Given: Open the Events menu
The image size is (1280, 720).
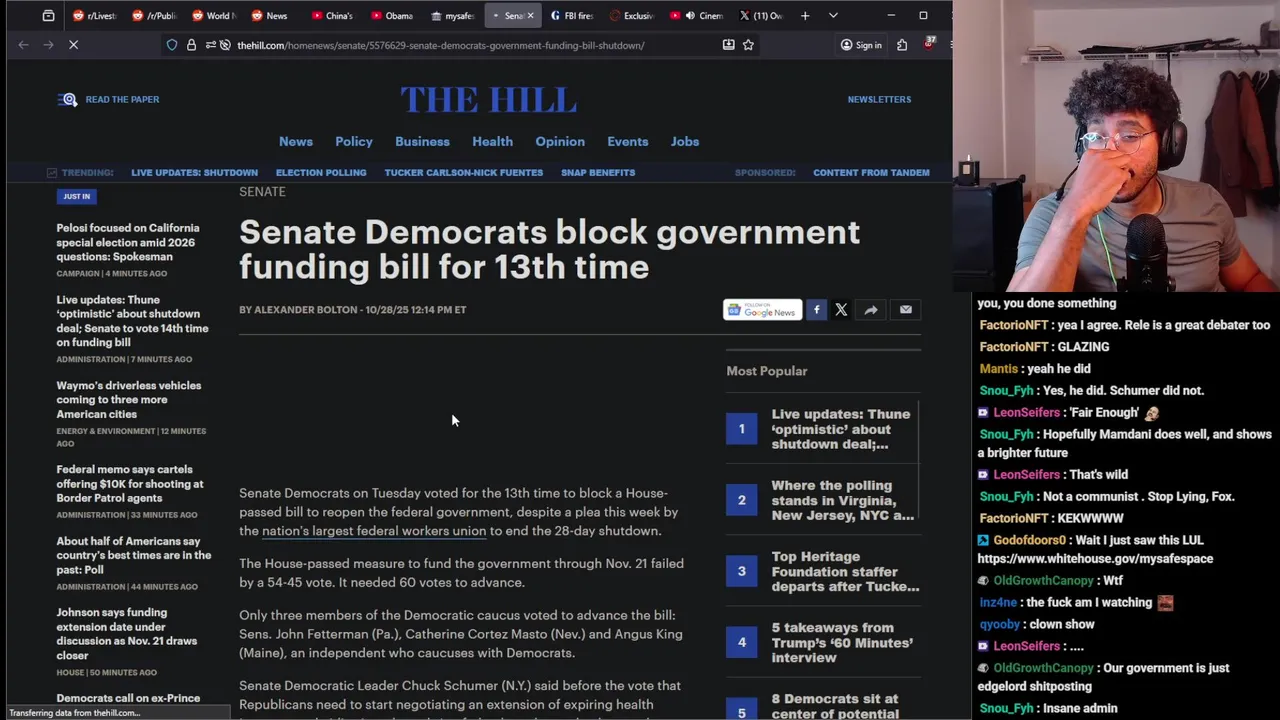Looking at the screenshot, I should click(628, 142).
